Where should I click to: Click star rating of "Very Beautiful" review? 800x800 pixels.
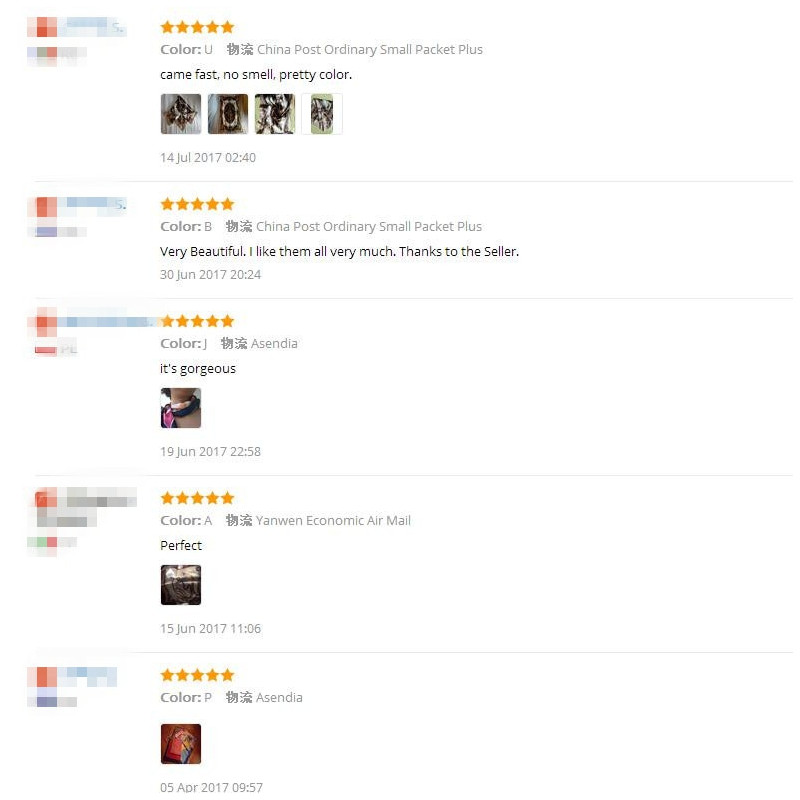click(x=197, y=204)
